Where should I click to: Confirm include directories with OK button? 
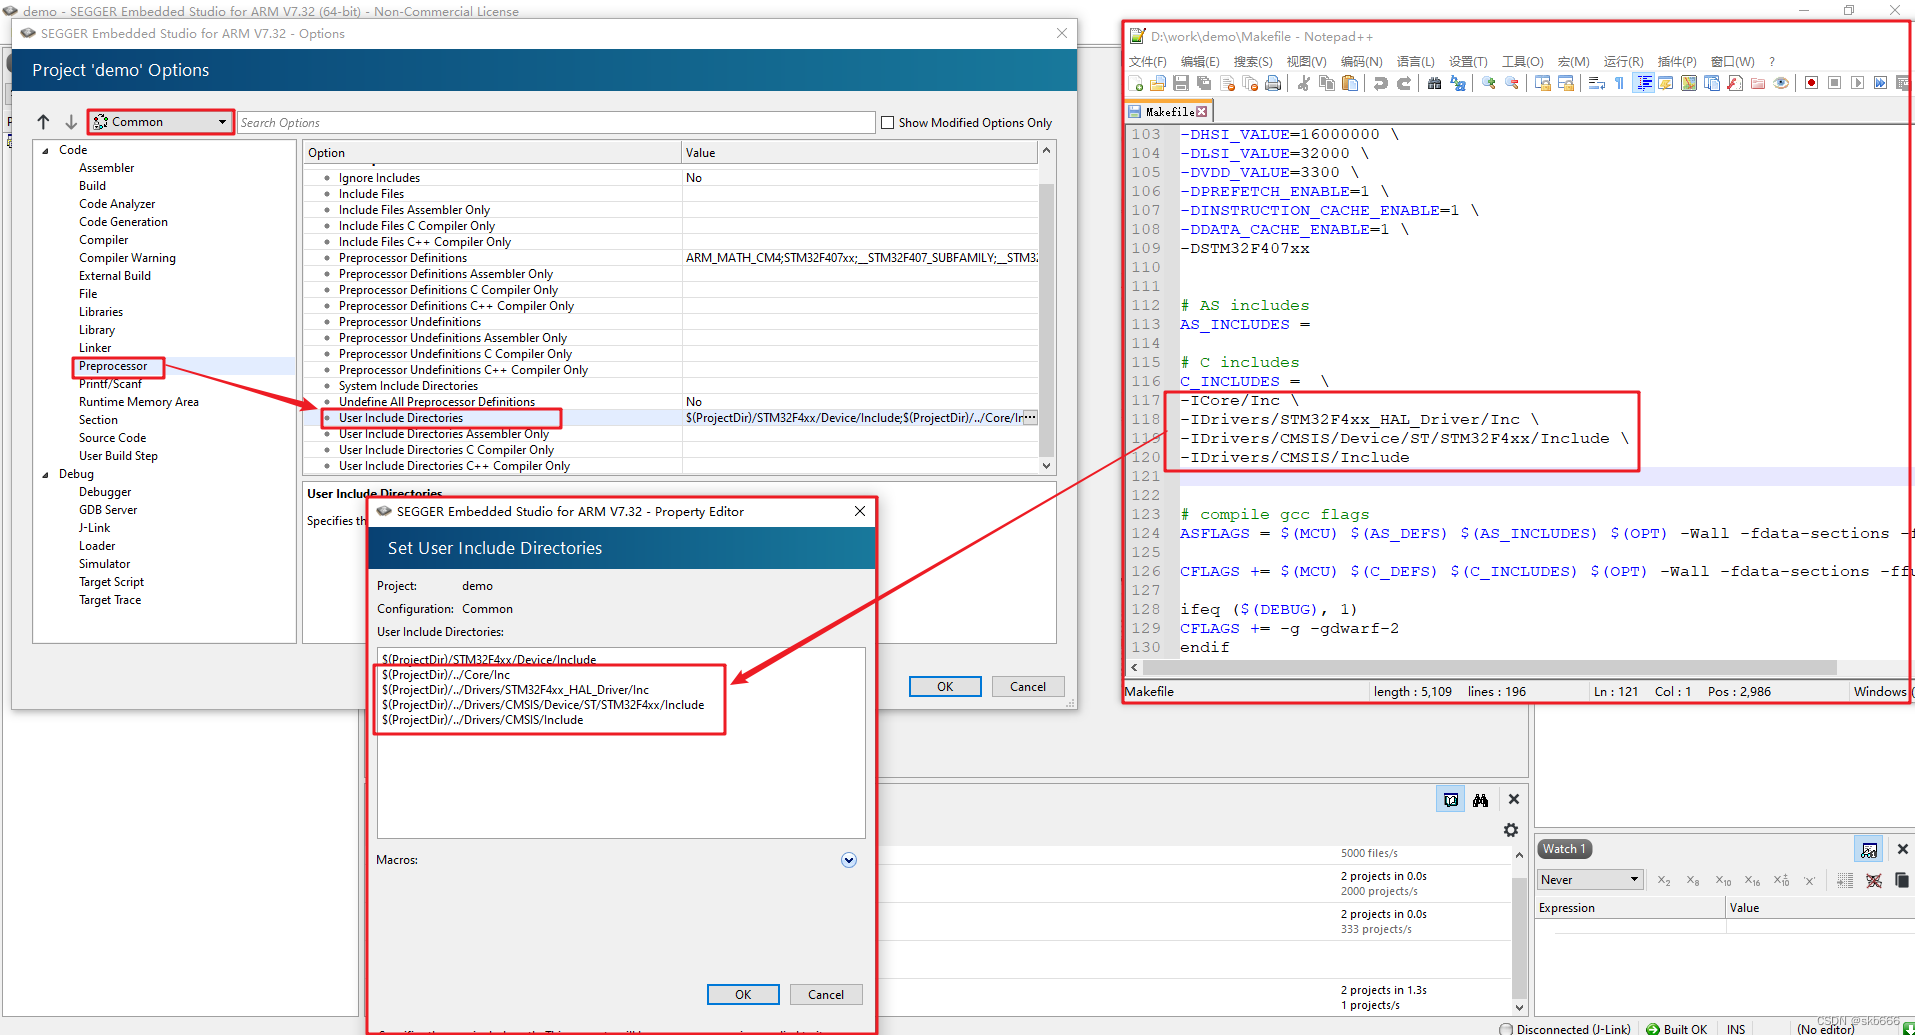tap(743, 994)
